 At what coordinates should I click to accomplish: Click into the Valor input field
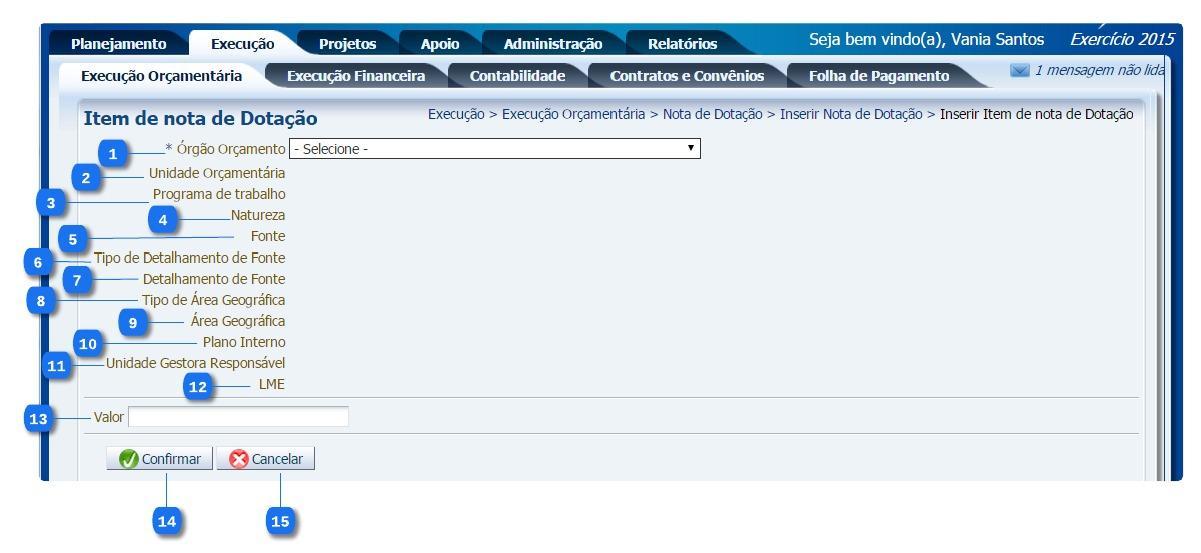[x=238, y=417]
